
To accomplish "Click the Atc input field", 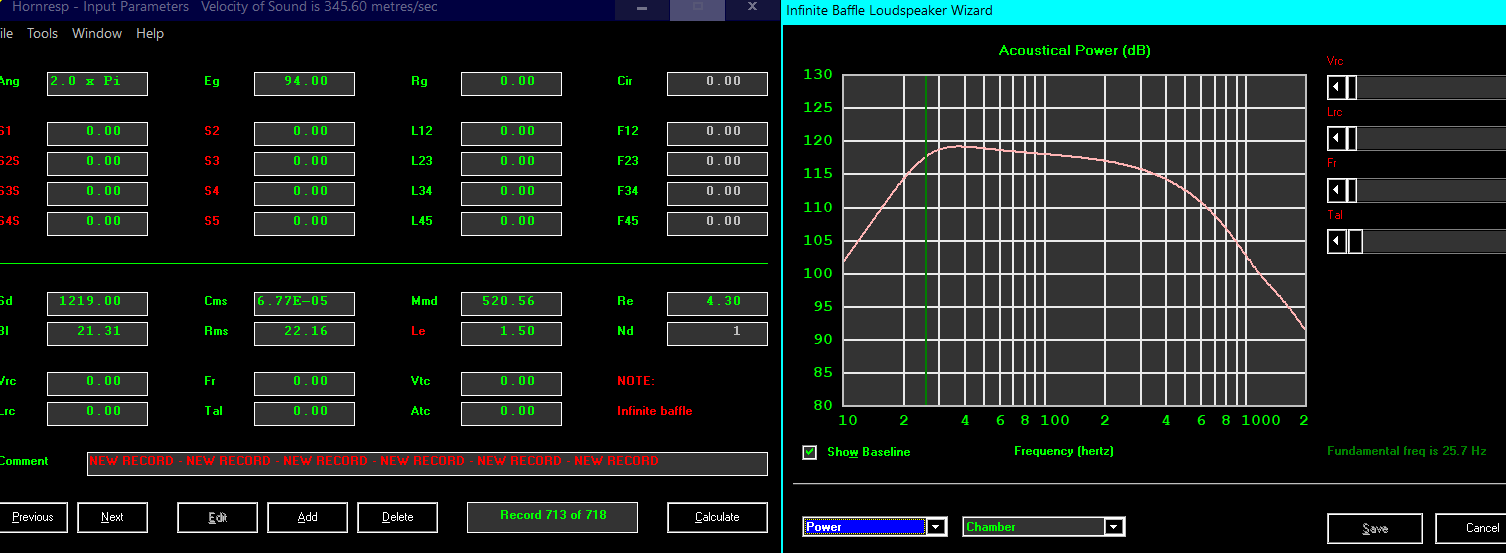I will 511,413.
